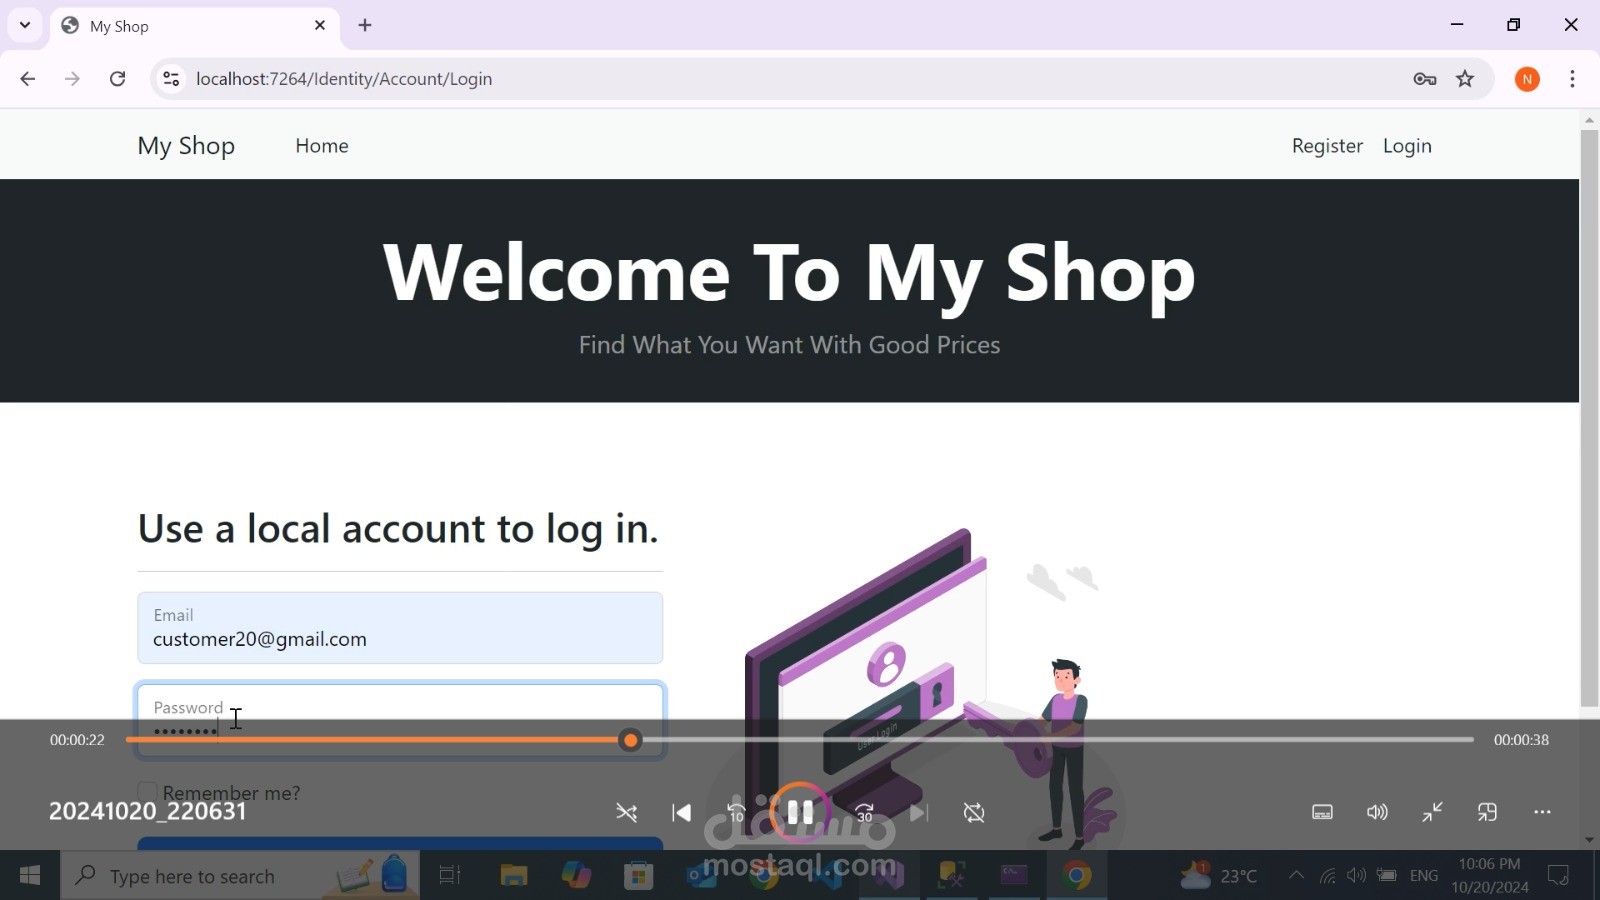
Task: Toggle shuffle in the media player
Action: [x=627, y=813]
